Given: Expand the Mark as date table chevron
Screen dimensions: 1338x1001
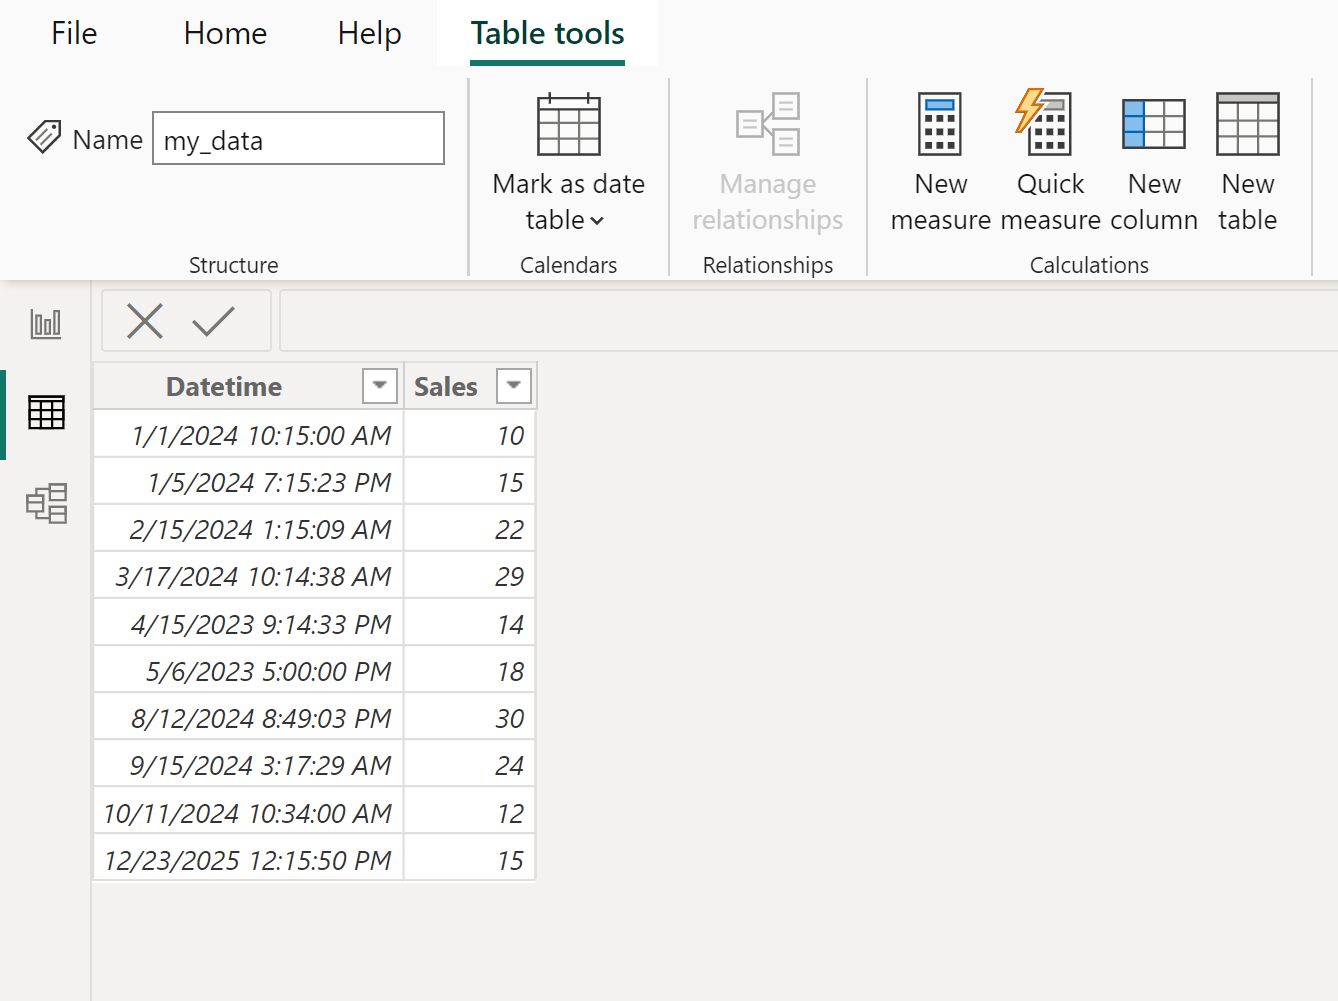Looking at the screenshot, I should pyautogui.click(x=598, y=221).
